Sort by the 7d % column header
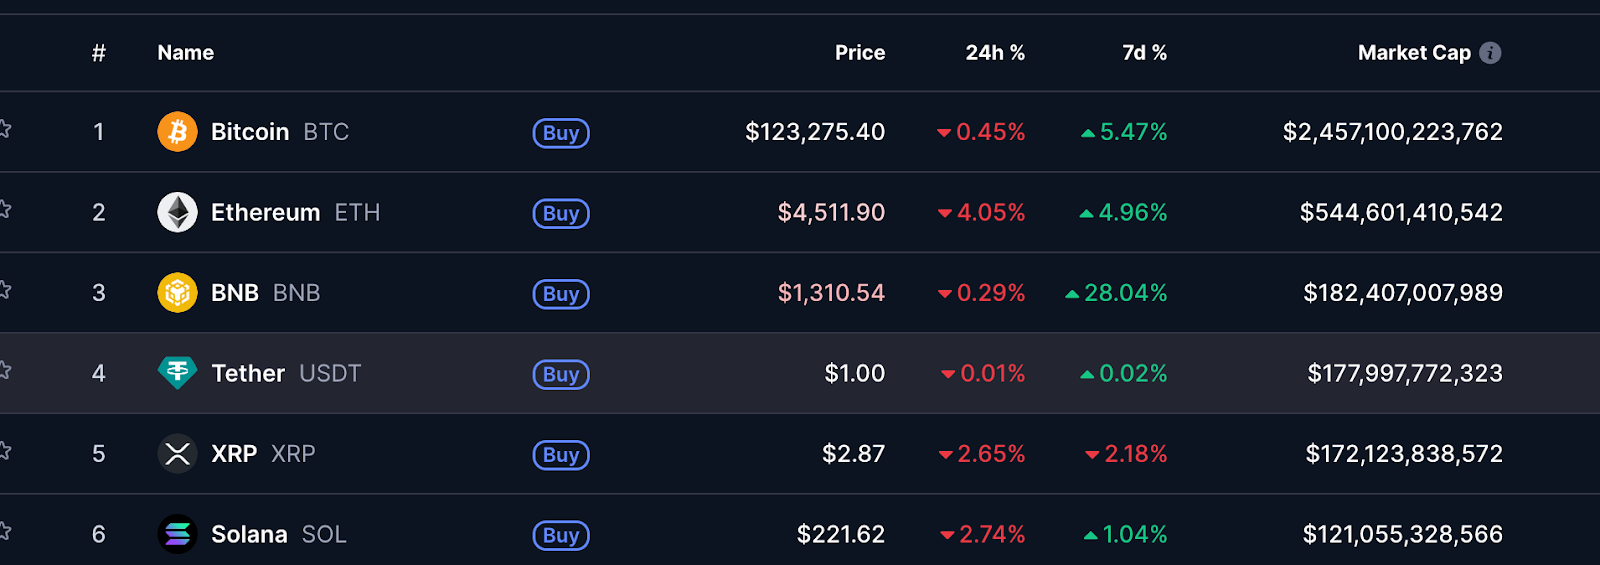 point(1144,53)
